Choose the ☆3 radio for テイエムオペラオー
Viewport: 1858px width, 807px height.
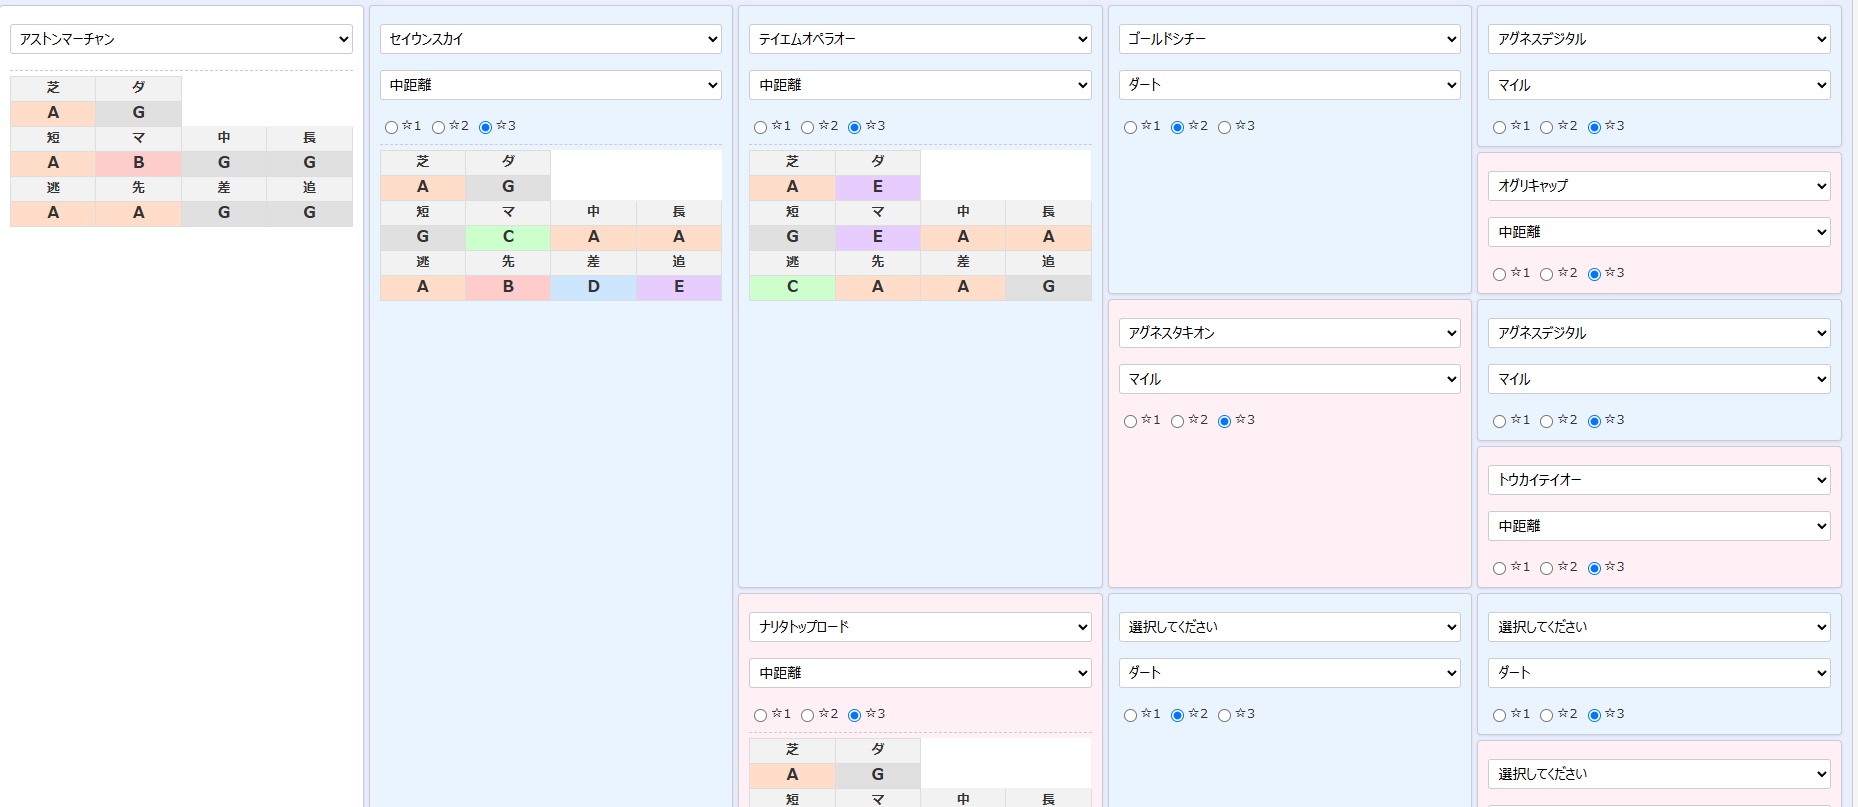(x=854, y=127)
